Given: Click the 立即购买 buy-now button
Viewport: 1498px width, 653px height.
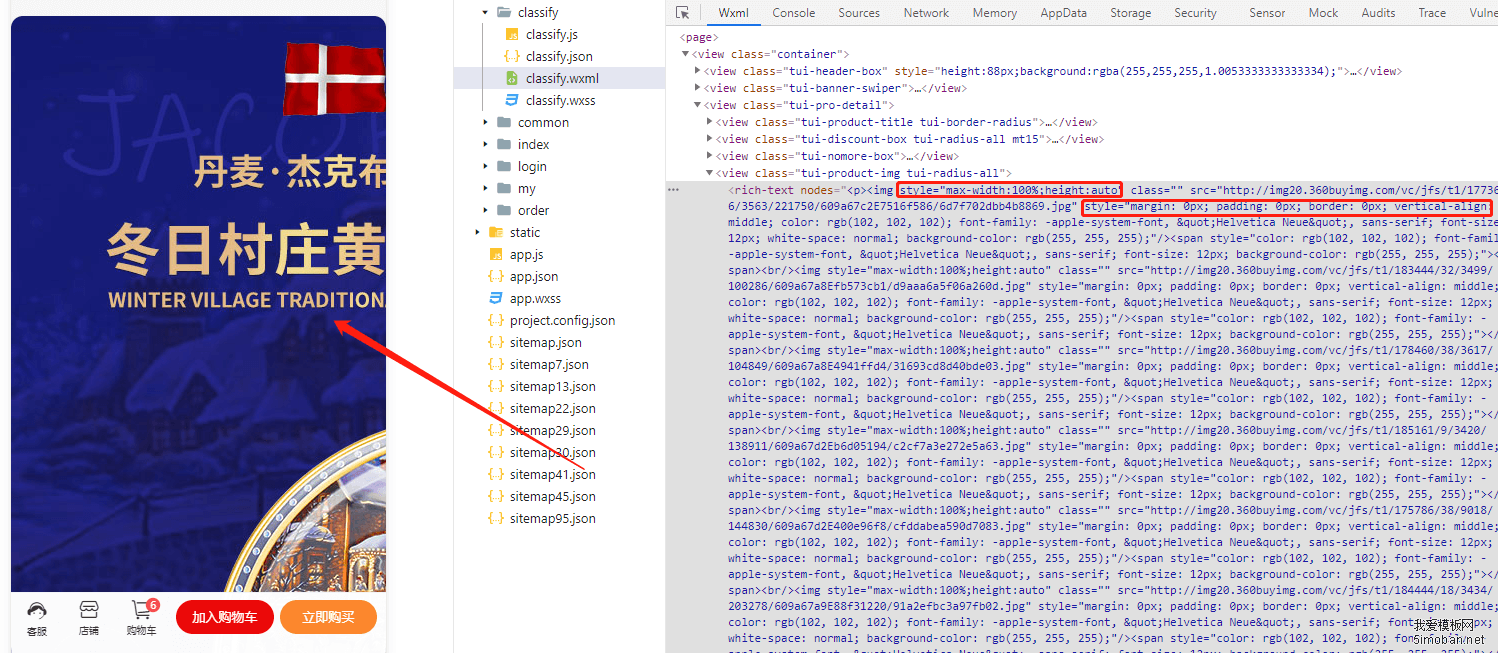Looking at the screenshot, I should [328, 617].
